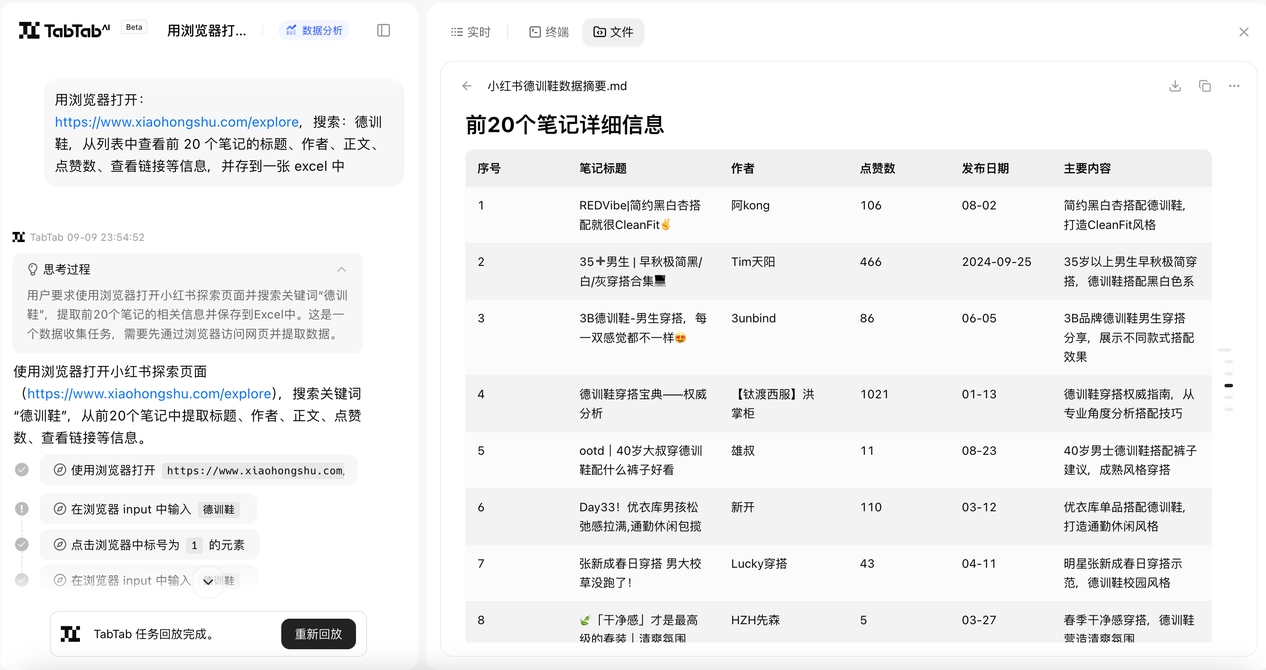Viewport: 1266px width, 670px height.
Task: Click the warning status icon on the input step
Action: point(22,509)
